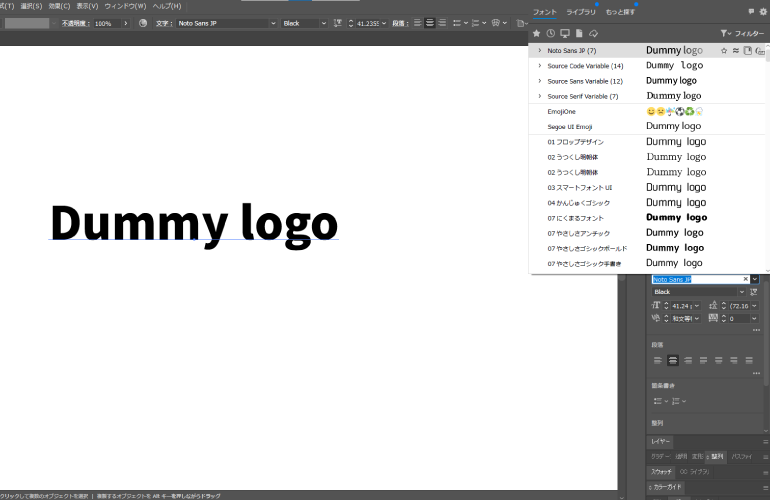This screenshot has height=500, width=770.
Task: Show more paragraph options ellipsis
Action: 756,373
